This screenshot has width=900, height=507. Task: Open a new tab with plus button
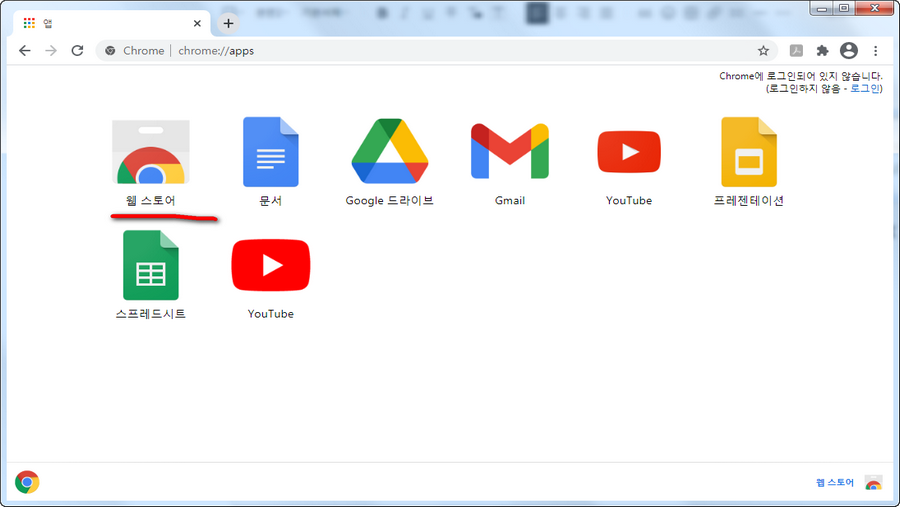pyautogui.click(x=228, y=23)
